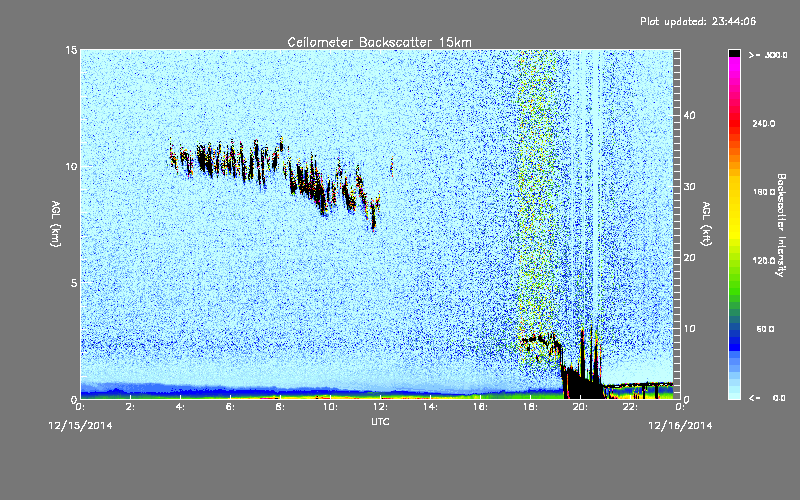
Task: Click the black top of the colorbar
Action: pos(734,53)
